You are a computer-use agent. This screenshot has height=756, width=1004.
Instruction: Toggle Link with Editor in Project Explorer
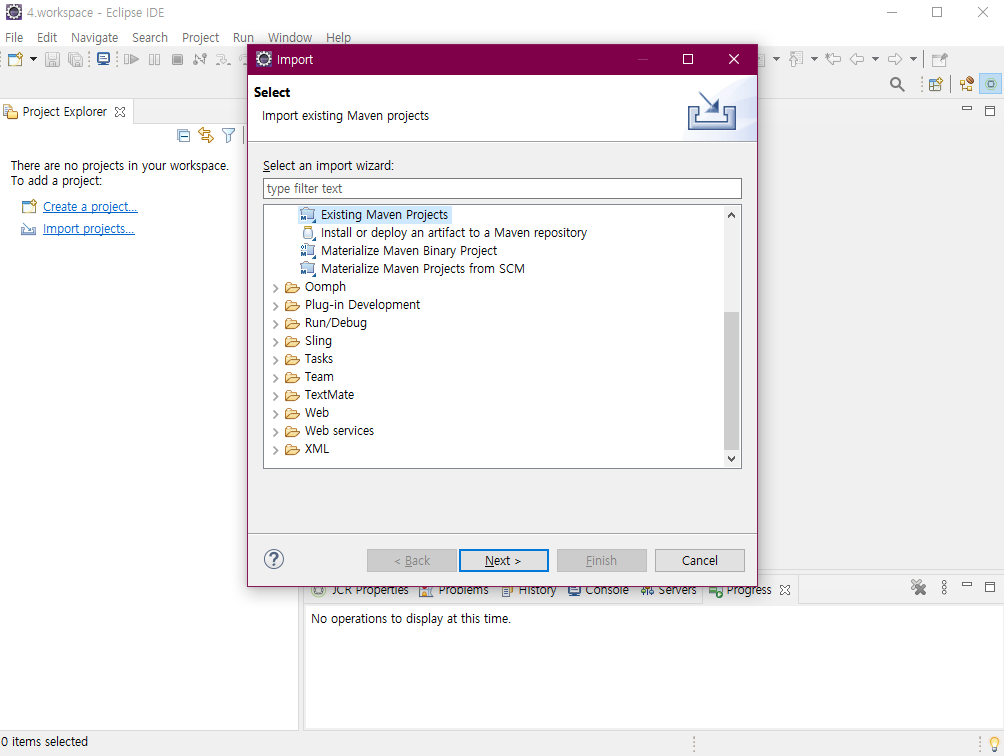point(206,135)
